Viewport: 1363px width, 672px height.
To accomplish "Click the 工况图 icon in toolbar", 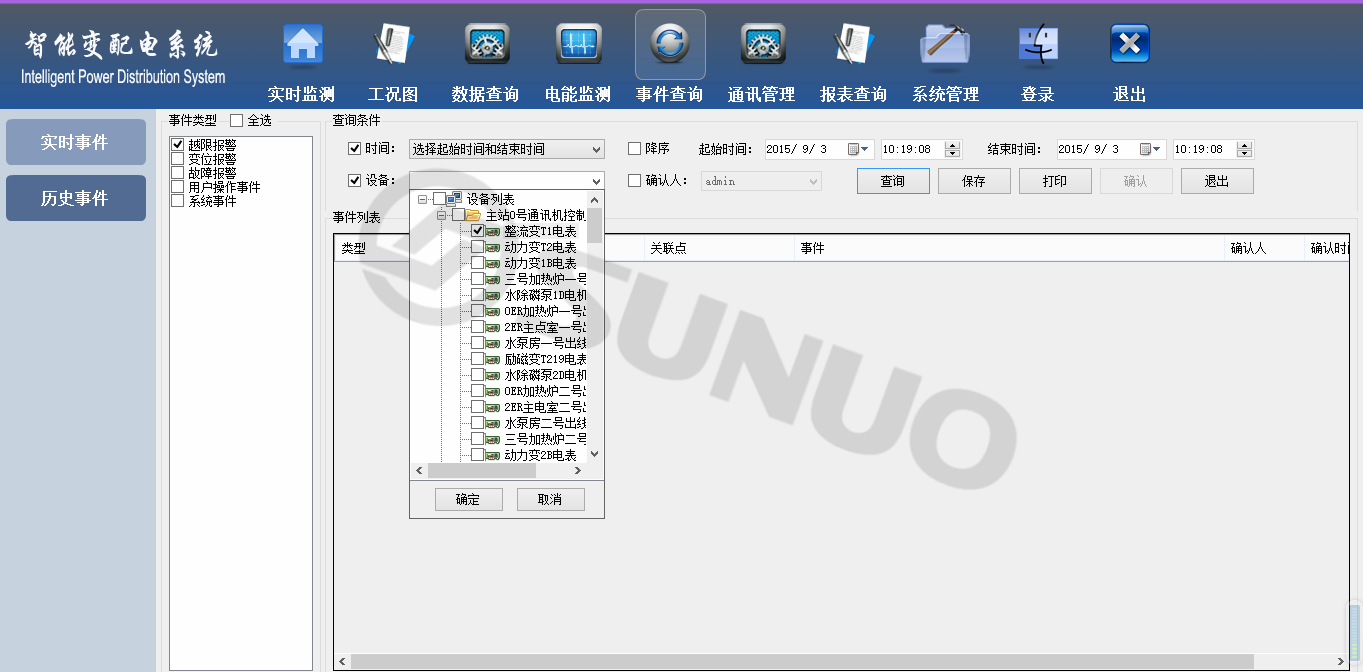I will pos(393,45).
